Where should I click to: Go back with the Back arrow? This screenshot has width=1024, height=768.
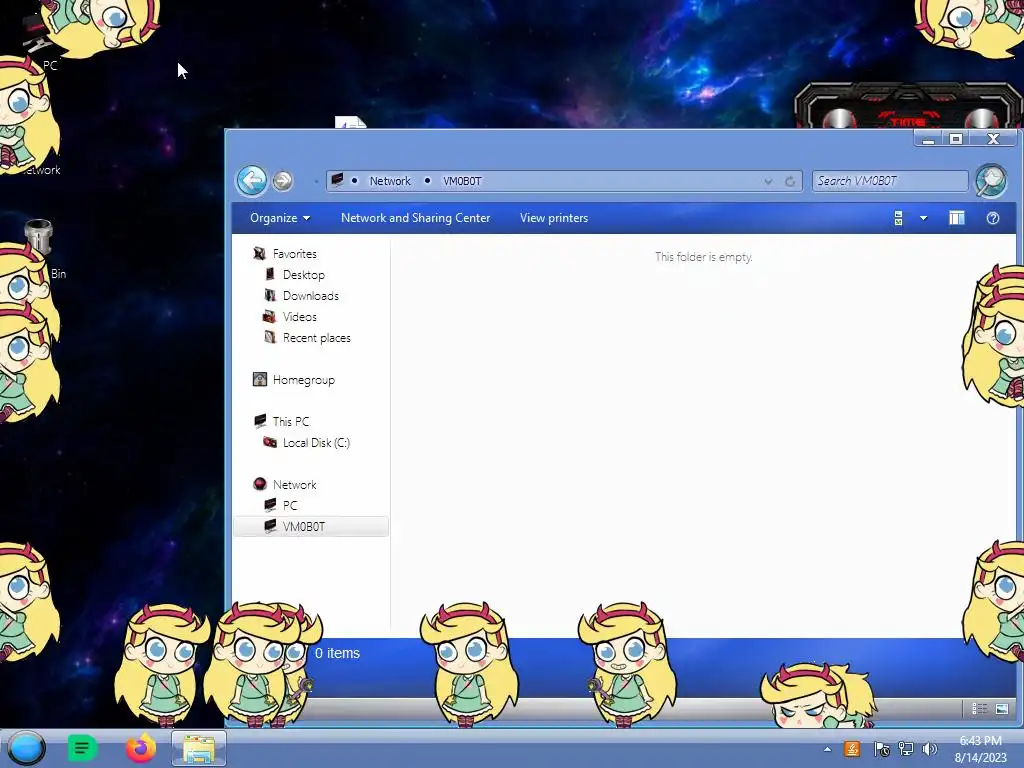[x=251, y=180]
